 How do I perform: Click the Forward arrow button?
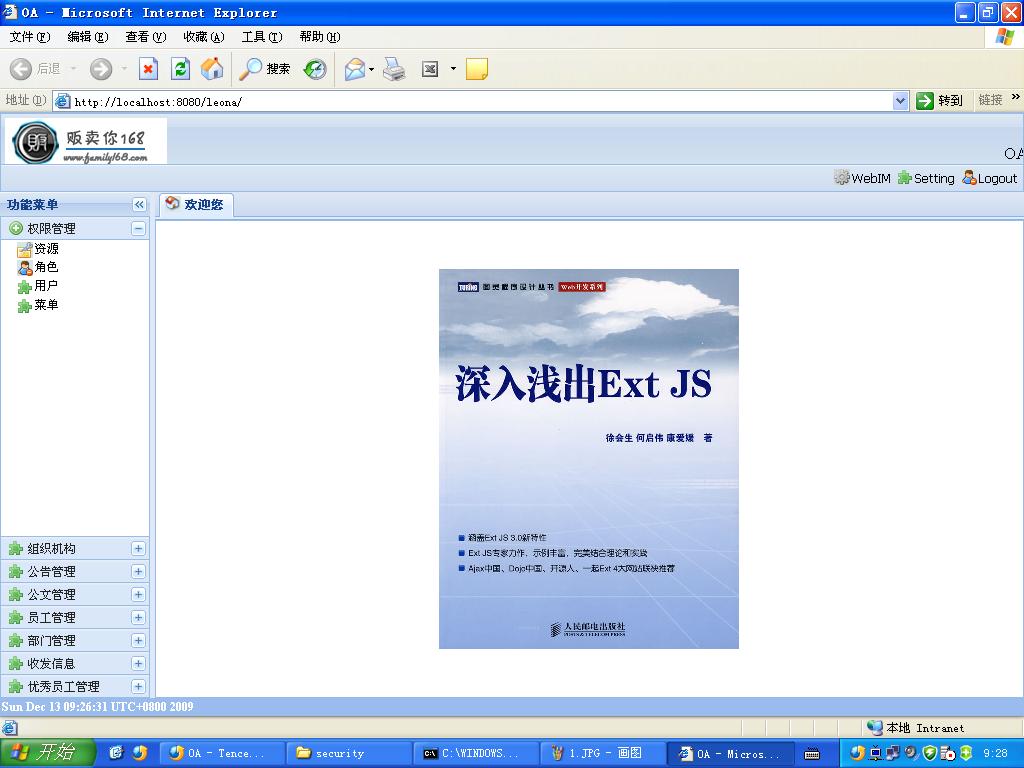[x=101, y=69]
